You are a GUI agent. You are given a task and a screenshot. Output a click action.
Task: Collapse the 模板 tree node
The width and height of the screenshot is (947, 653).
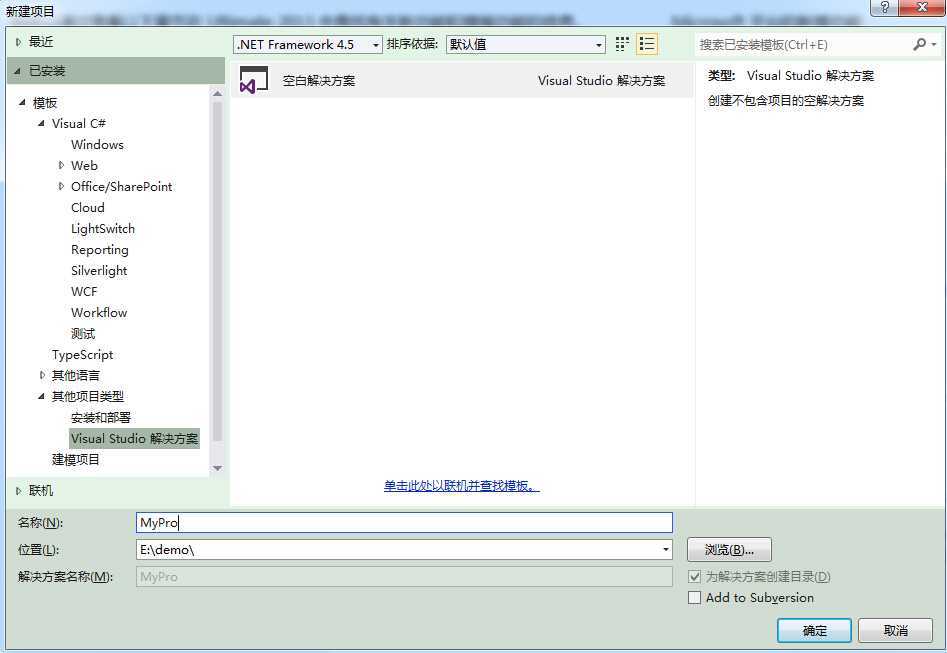click(22, 103)
